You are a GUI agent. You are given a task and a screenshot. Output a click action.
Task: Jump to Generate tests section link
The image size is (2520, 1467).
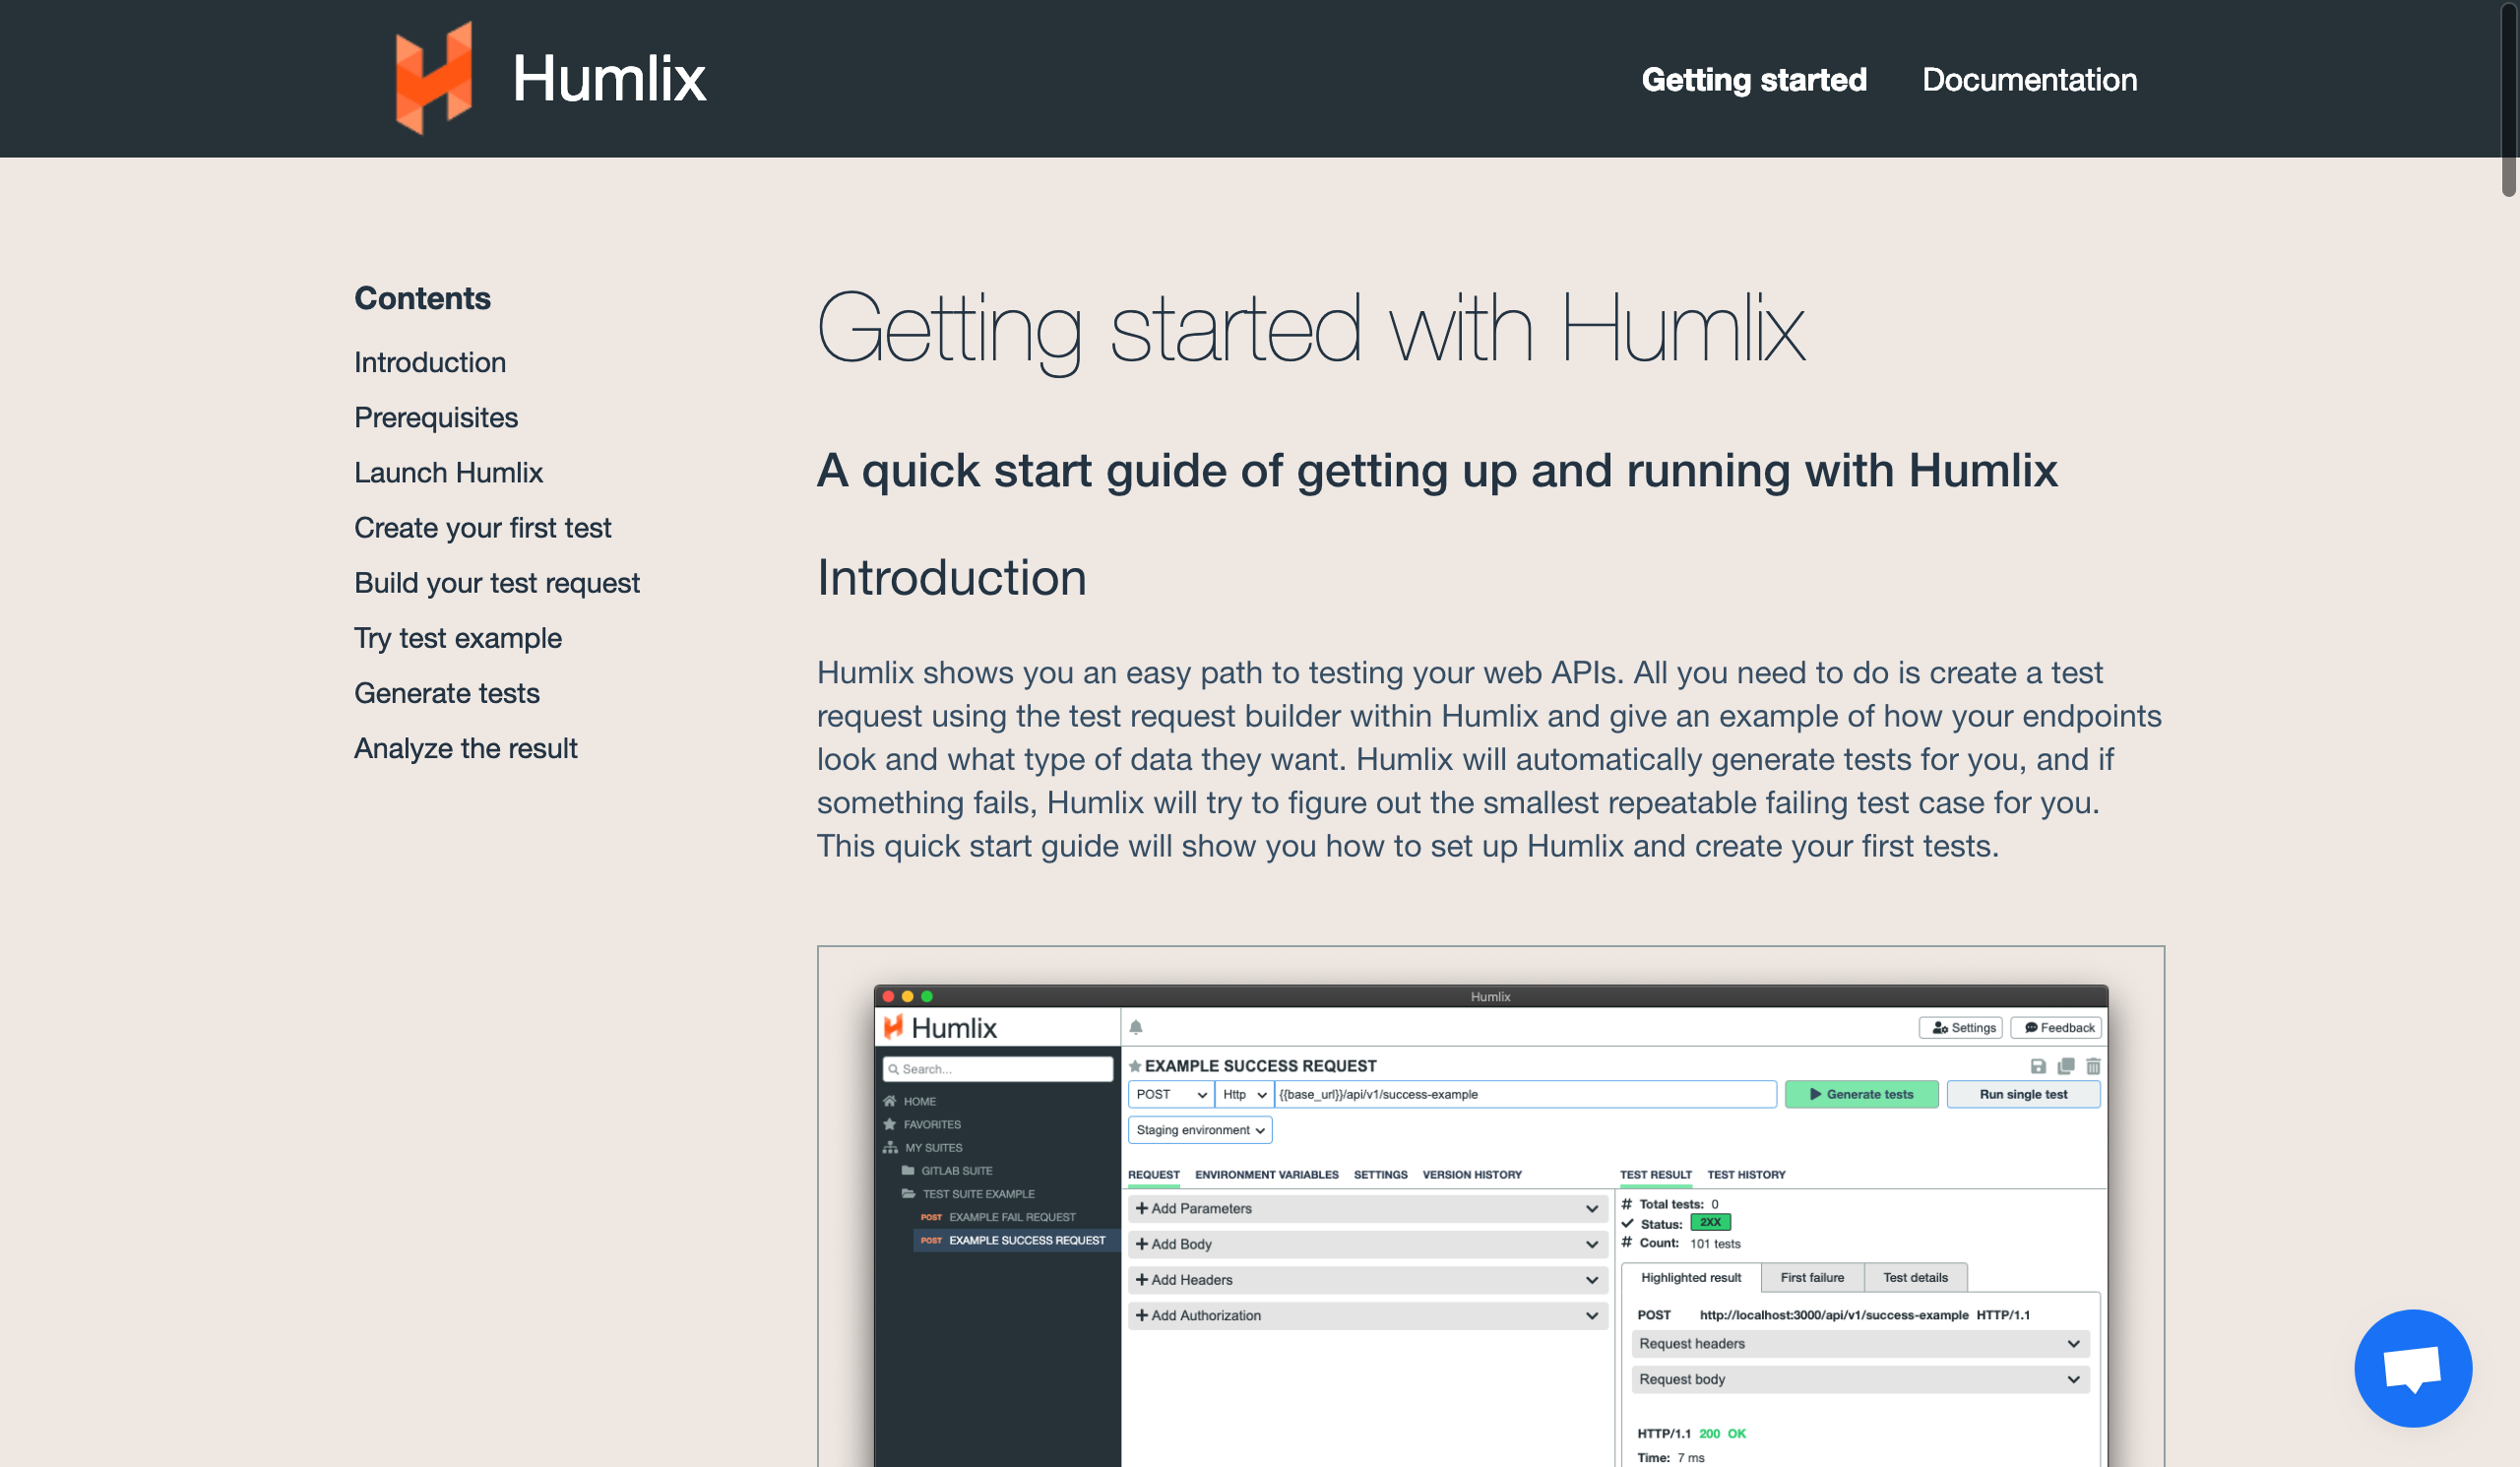pos(446,692)
